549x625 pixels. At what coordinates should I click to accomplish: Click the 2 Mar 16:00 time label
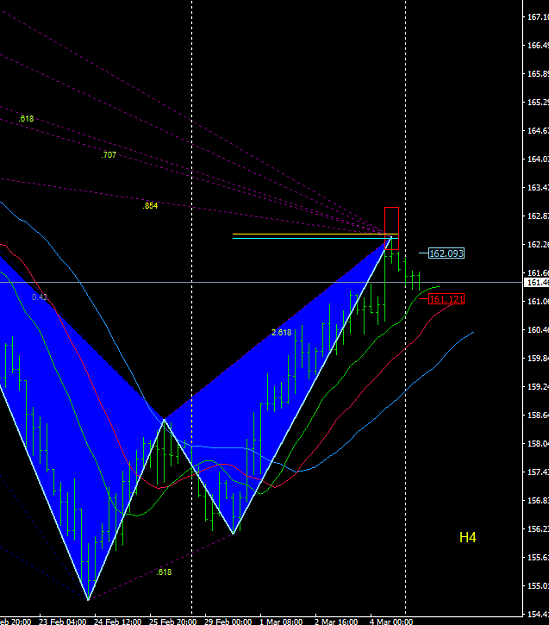[x=336, y=621]
